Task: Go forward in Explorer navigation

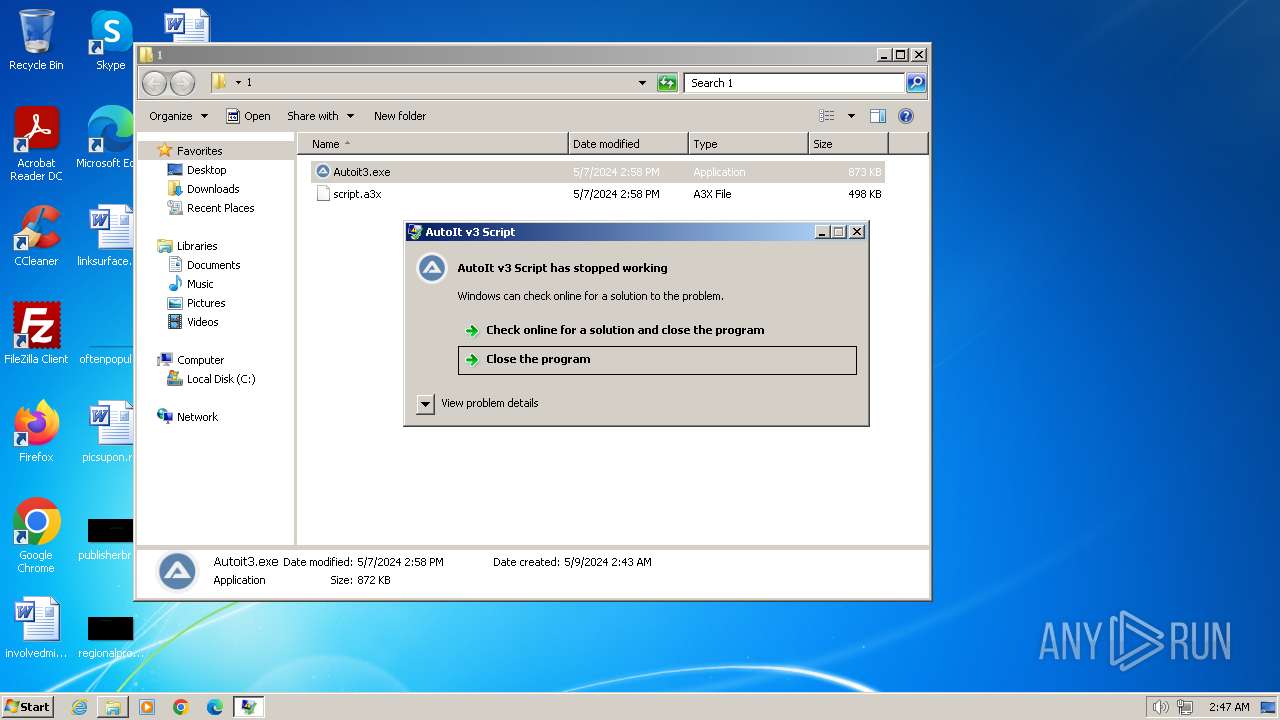Action: coord(182,83)
